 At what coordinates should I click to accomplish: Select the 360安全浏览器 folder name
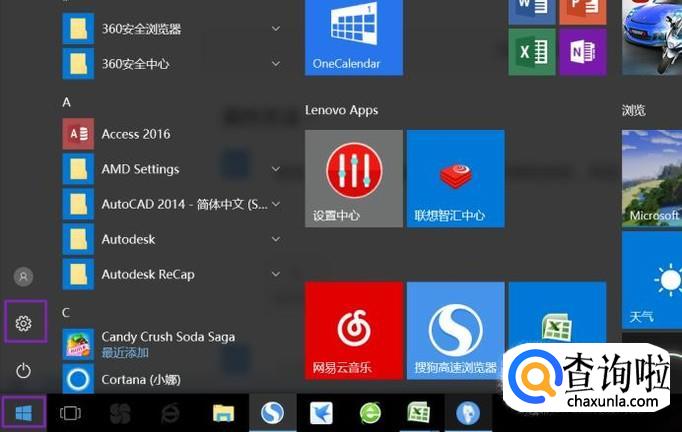[x=141, y=29]
